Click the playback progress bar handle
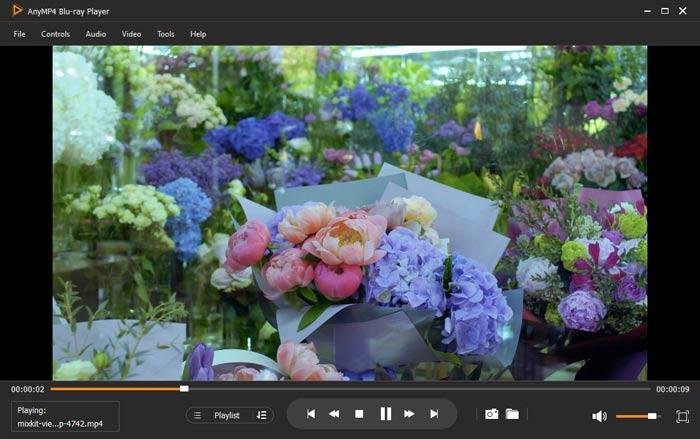This screenshot has height=439, width=700. click(184, 389)
